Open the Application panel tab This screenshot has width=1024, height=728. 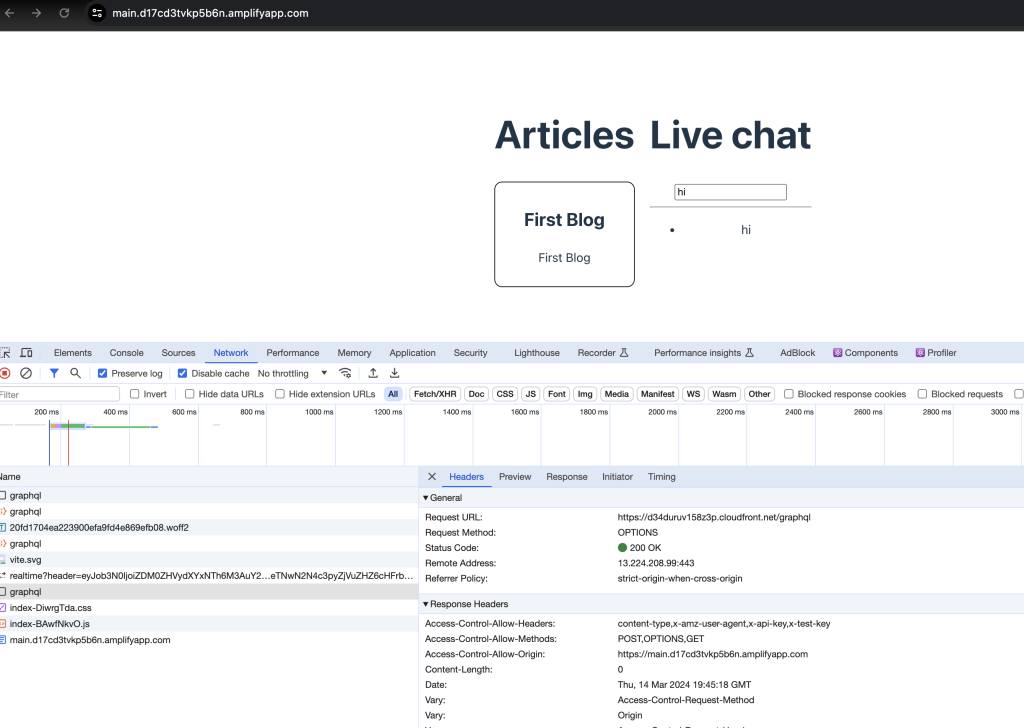[x=412, y=353]
